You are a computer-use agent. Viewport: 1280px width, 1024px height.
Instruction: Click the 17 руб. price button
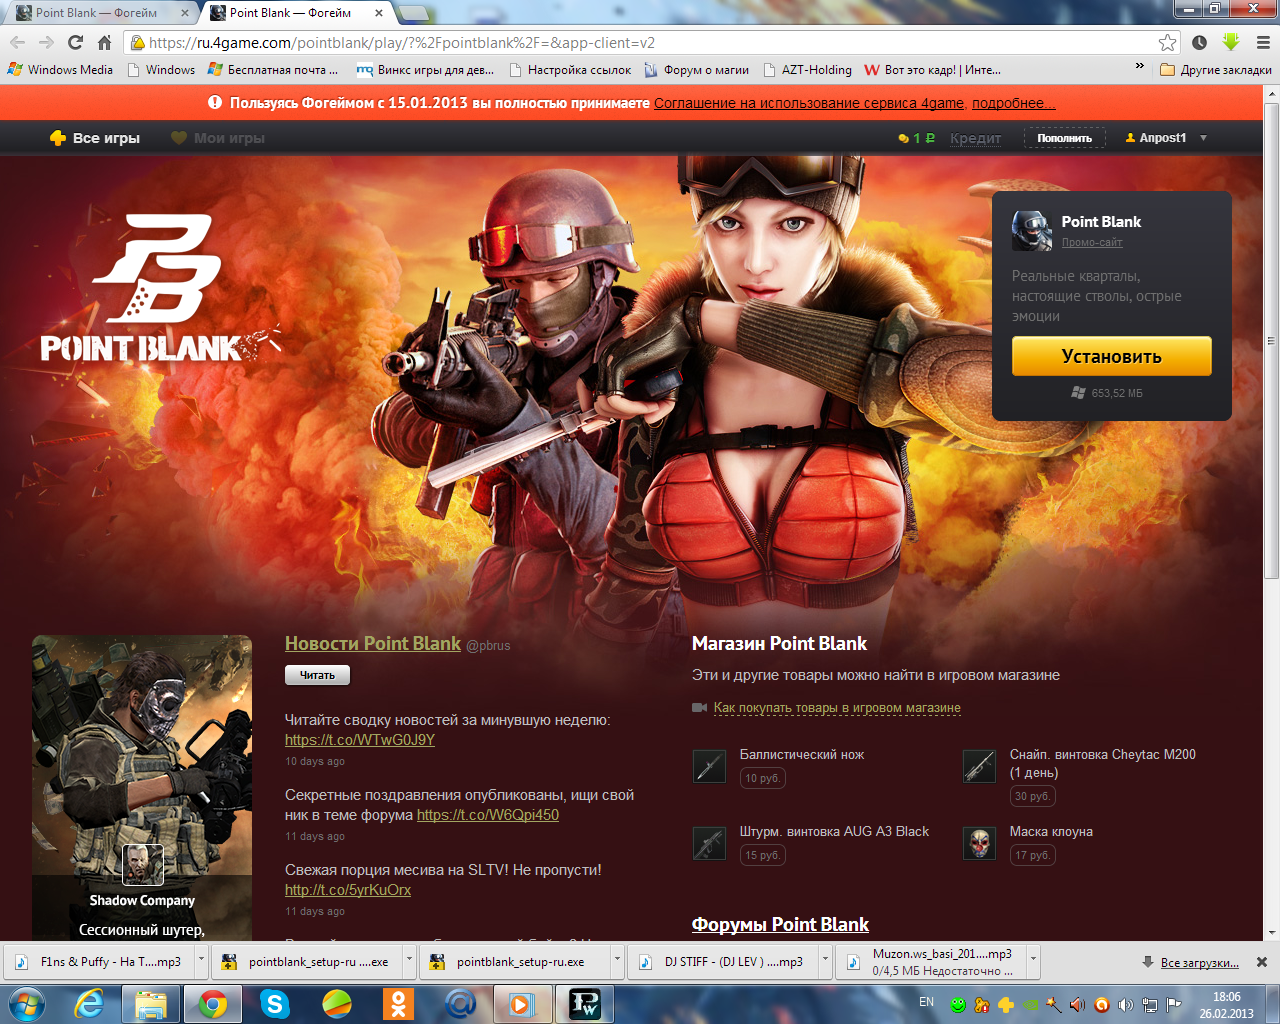pyautogui.click(x=1032, y=855)
